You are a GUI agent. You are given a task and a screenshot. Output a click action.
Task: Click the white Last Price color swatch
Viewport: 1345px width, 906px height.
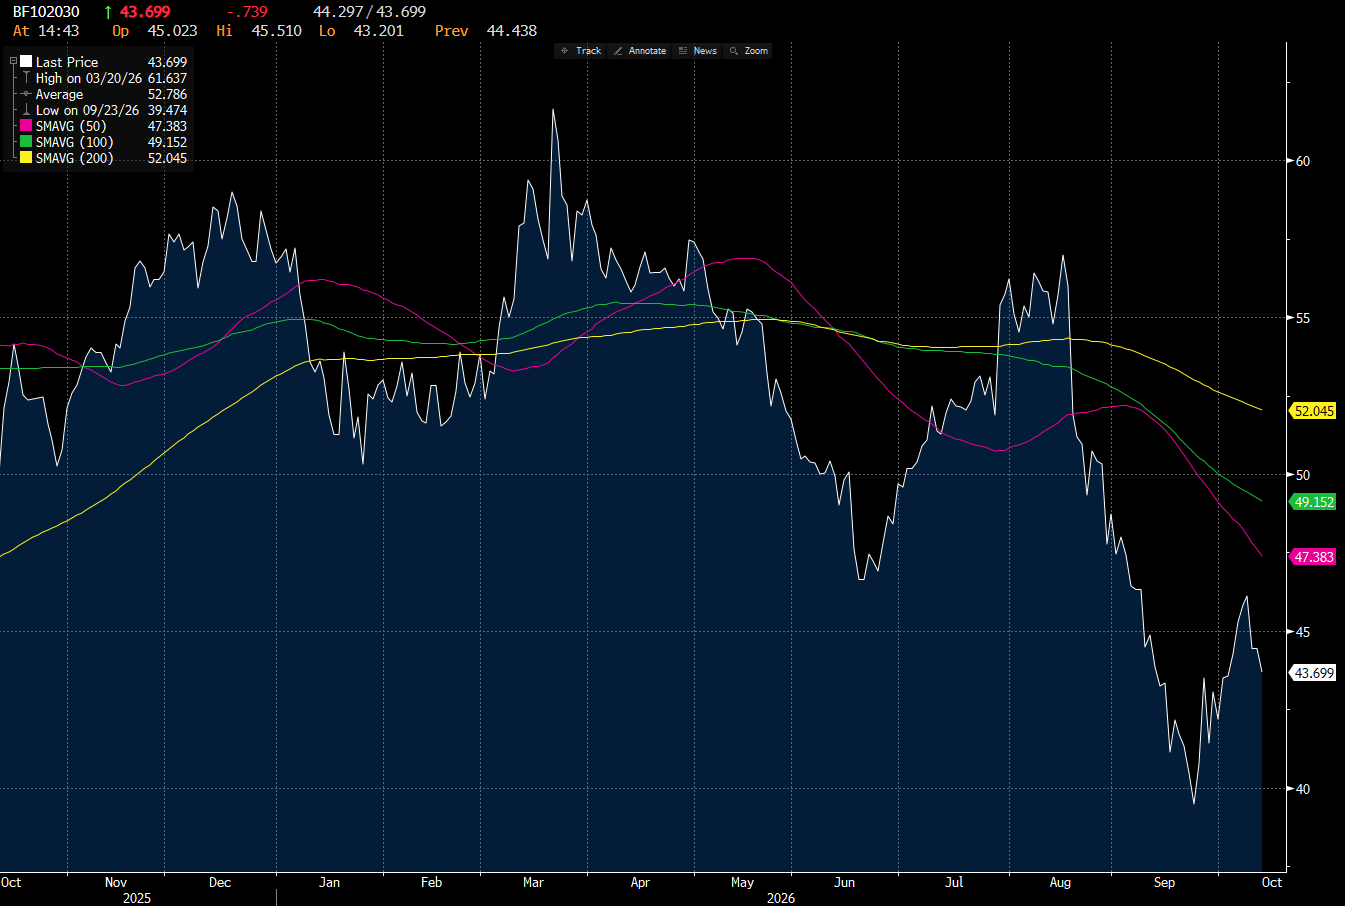coord(26,62)
